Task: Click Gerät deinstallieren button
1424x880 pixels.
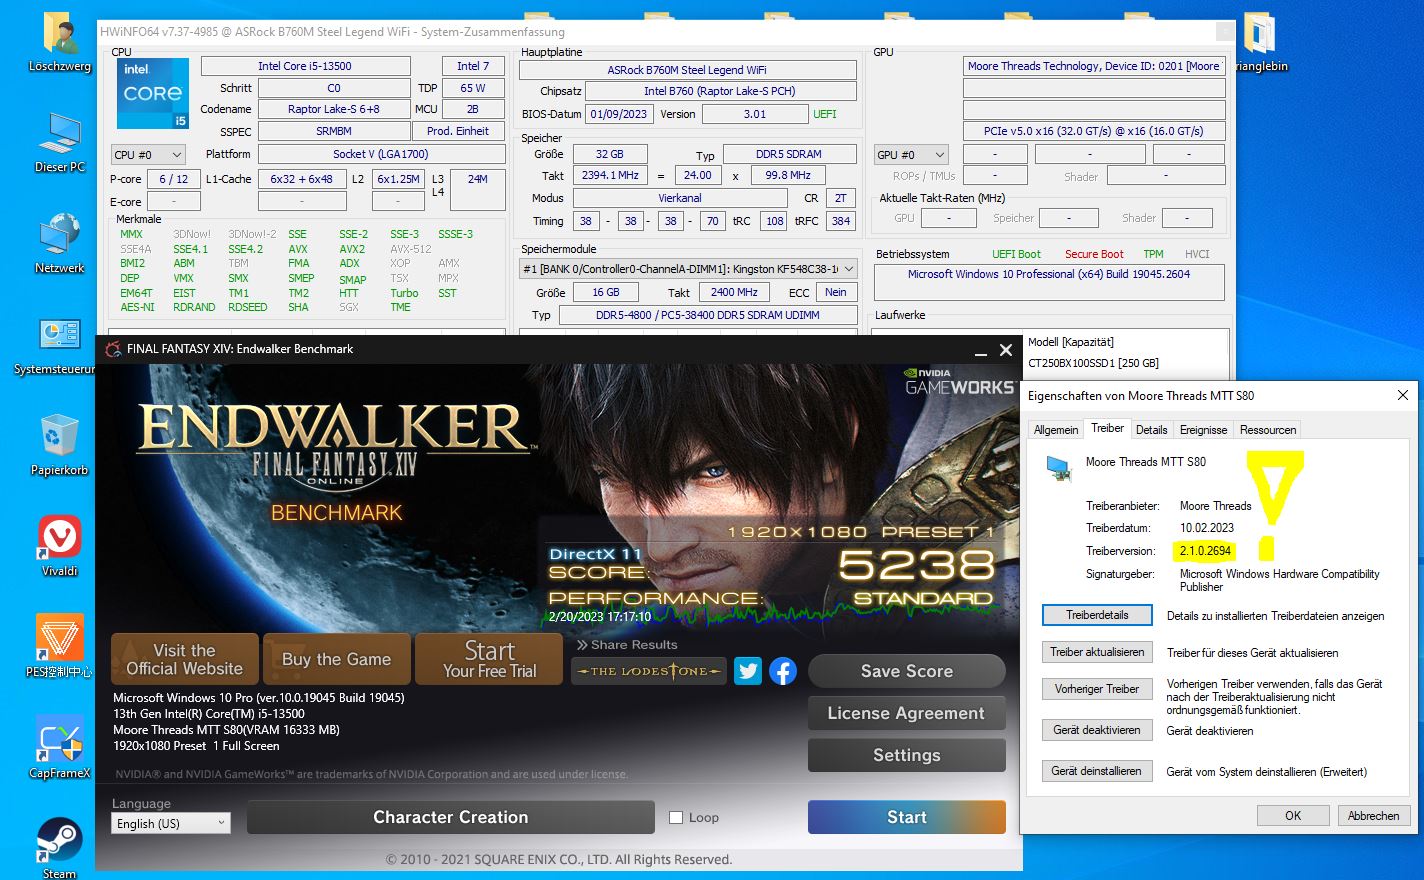Action: pyautogui.click(x=1097, y=771)
